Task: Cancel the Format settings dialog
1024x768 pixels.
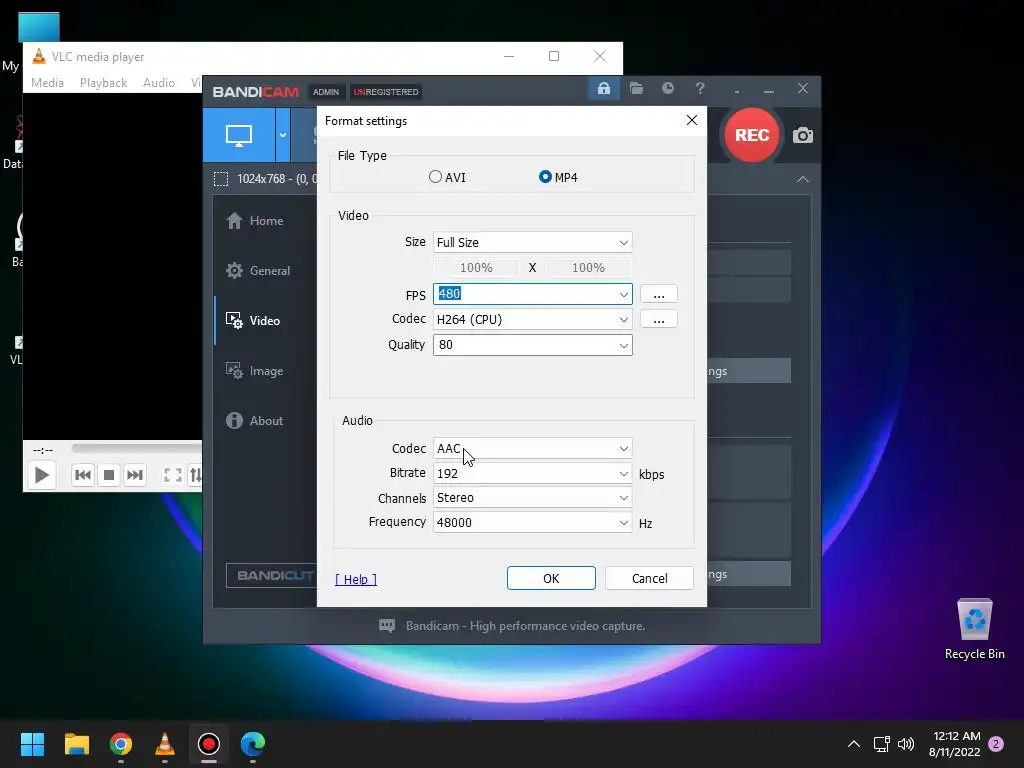Action: (649, 579)
